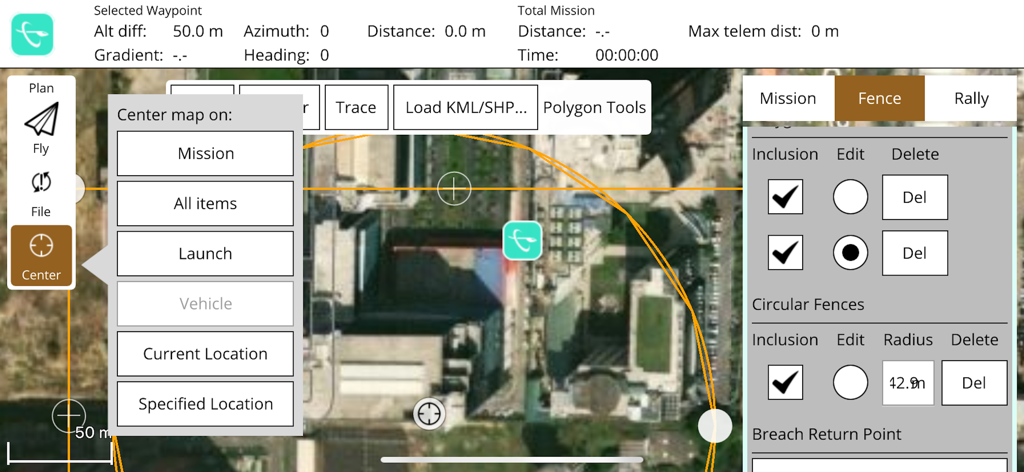
Task: Switch to the Mission tab
Action: 788,99
